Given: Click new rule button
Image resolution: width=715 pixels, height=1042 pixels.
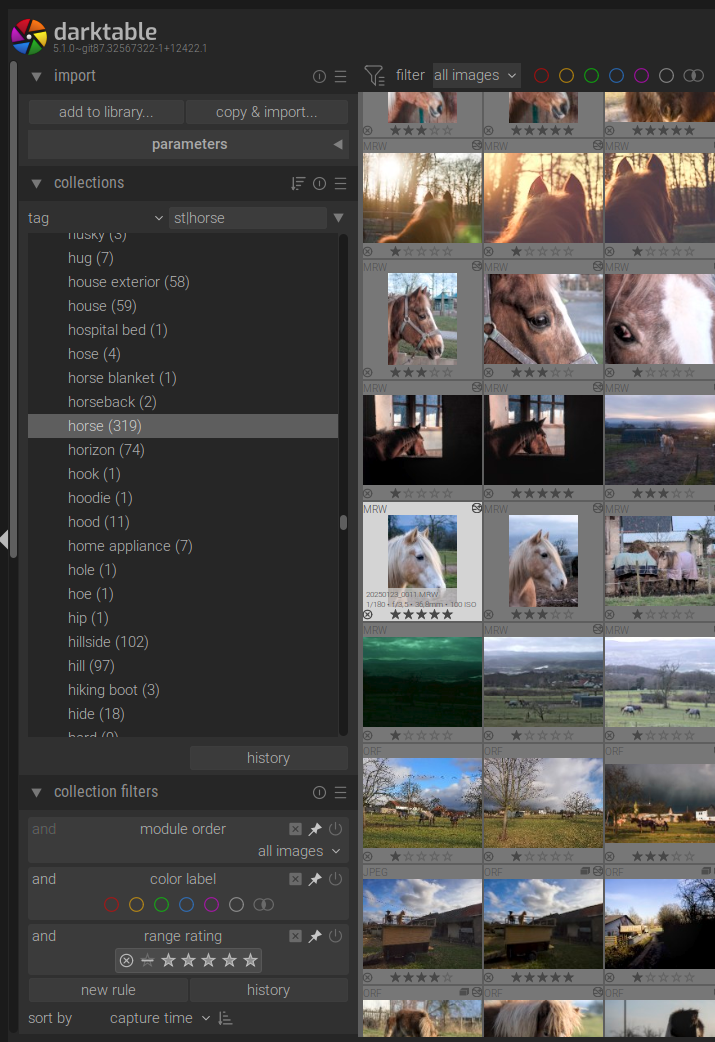Looking at the screenshot, I should point(108,990).
